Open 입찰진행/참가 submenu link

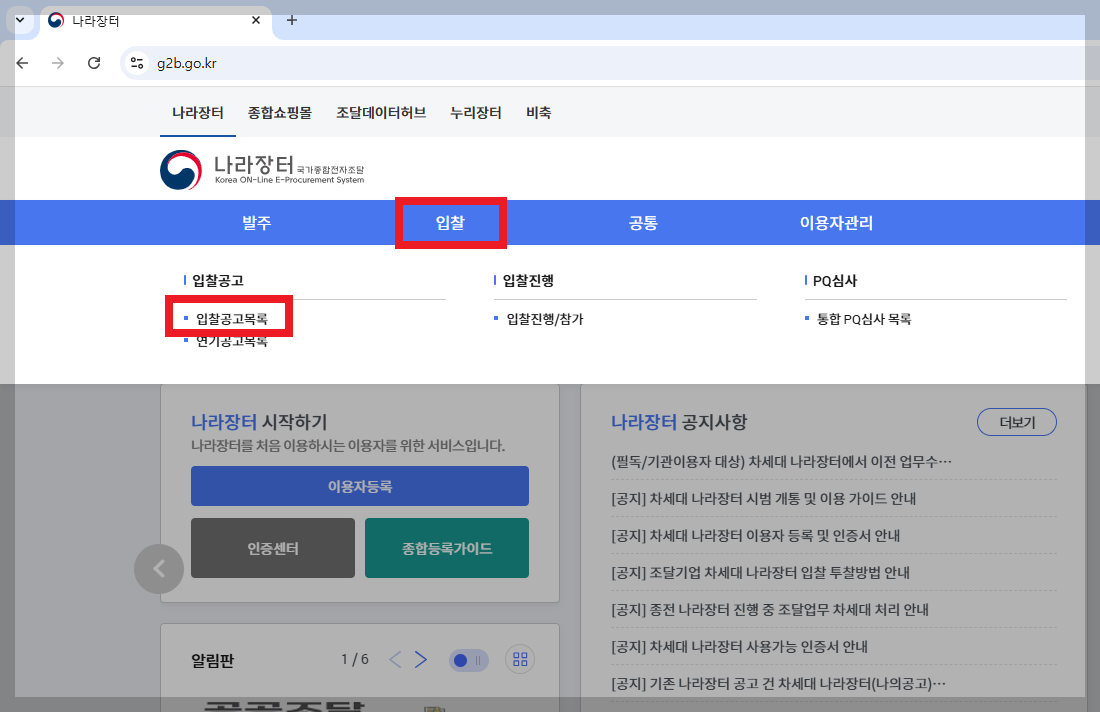click(x=545, y=319)
